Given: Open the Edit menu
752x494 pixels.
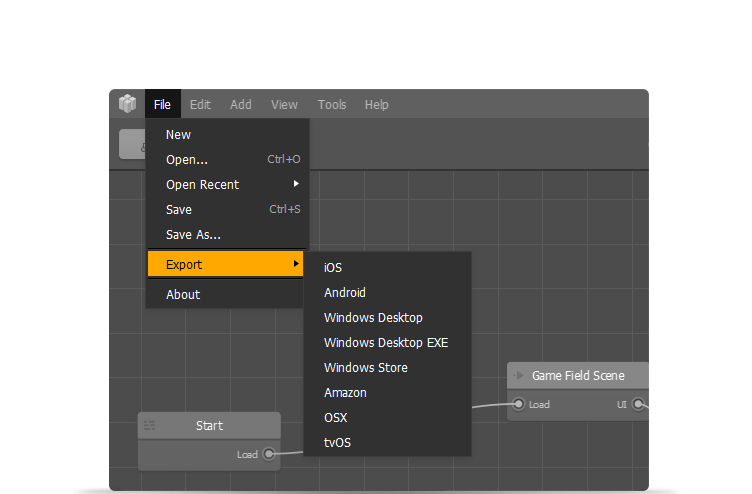Looking at the screenshot, I should (200, 104).
